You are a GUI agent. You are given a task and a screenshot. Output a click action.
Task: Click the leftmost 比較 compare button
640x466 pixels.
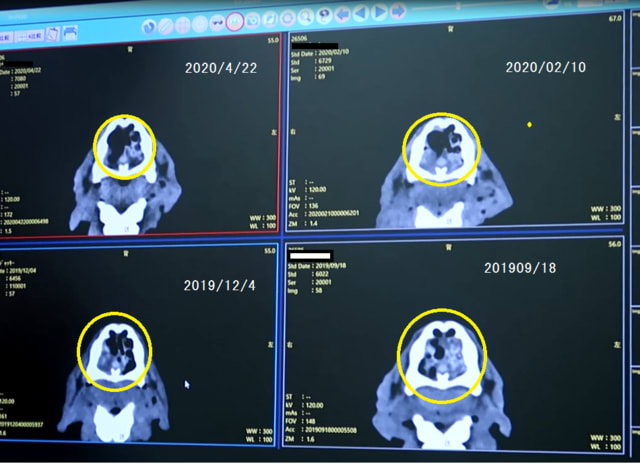coord(6,38)
